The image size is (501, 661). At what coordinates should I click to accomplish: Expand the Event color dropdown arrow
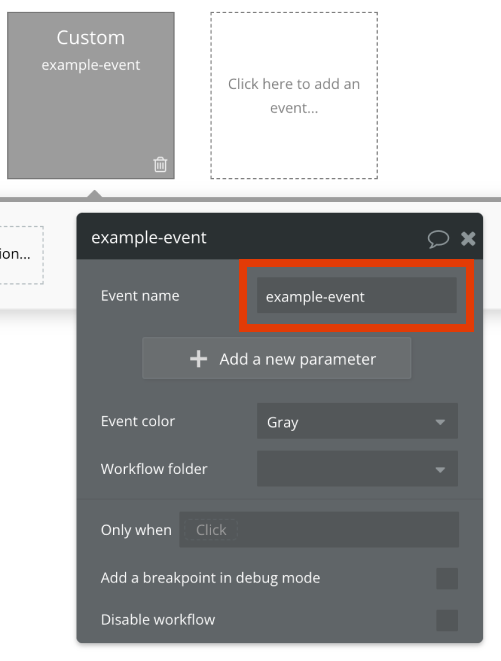click(440, 422)
